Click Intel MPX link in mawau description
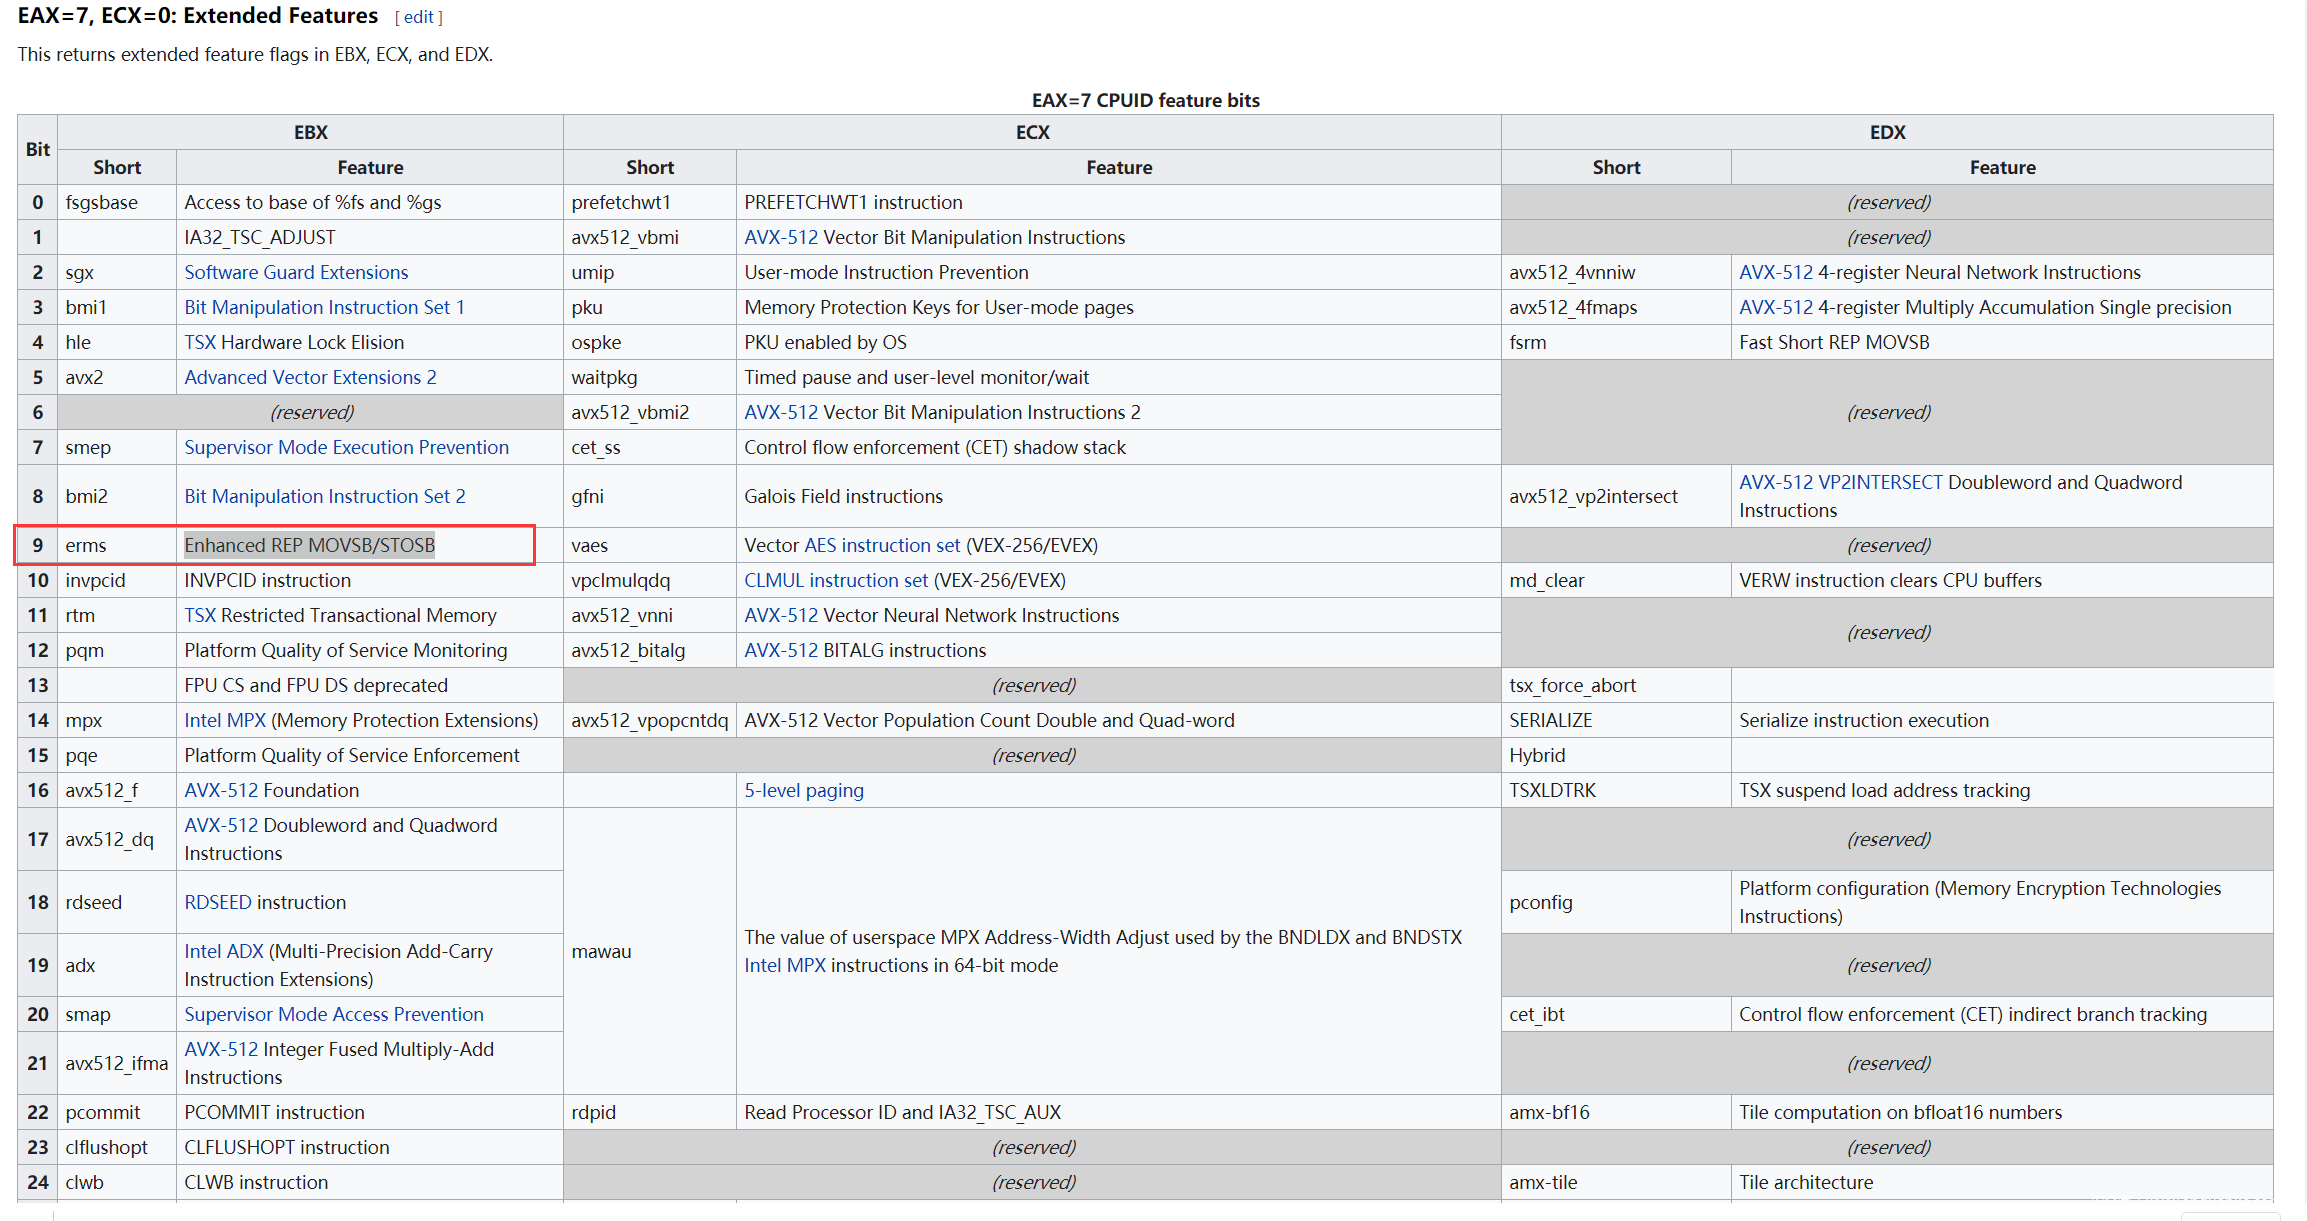 pos(784,965)
